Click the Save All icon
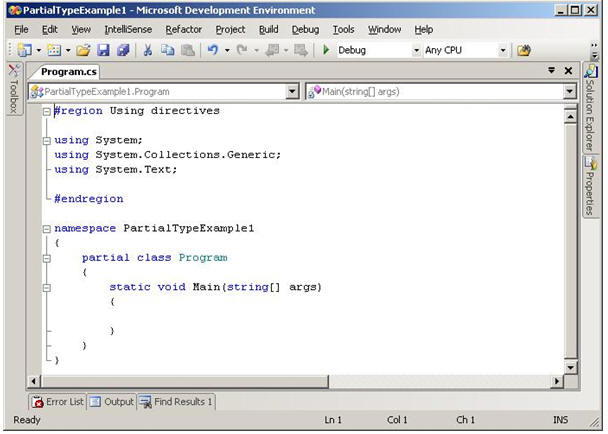The height and width of the screenshot is (434, 608). [123, 50]
